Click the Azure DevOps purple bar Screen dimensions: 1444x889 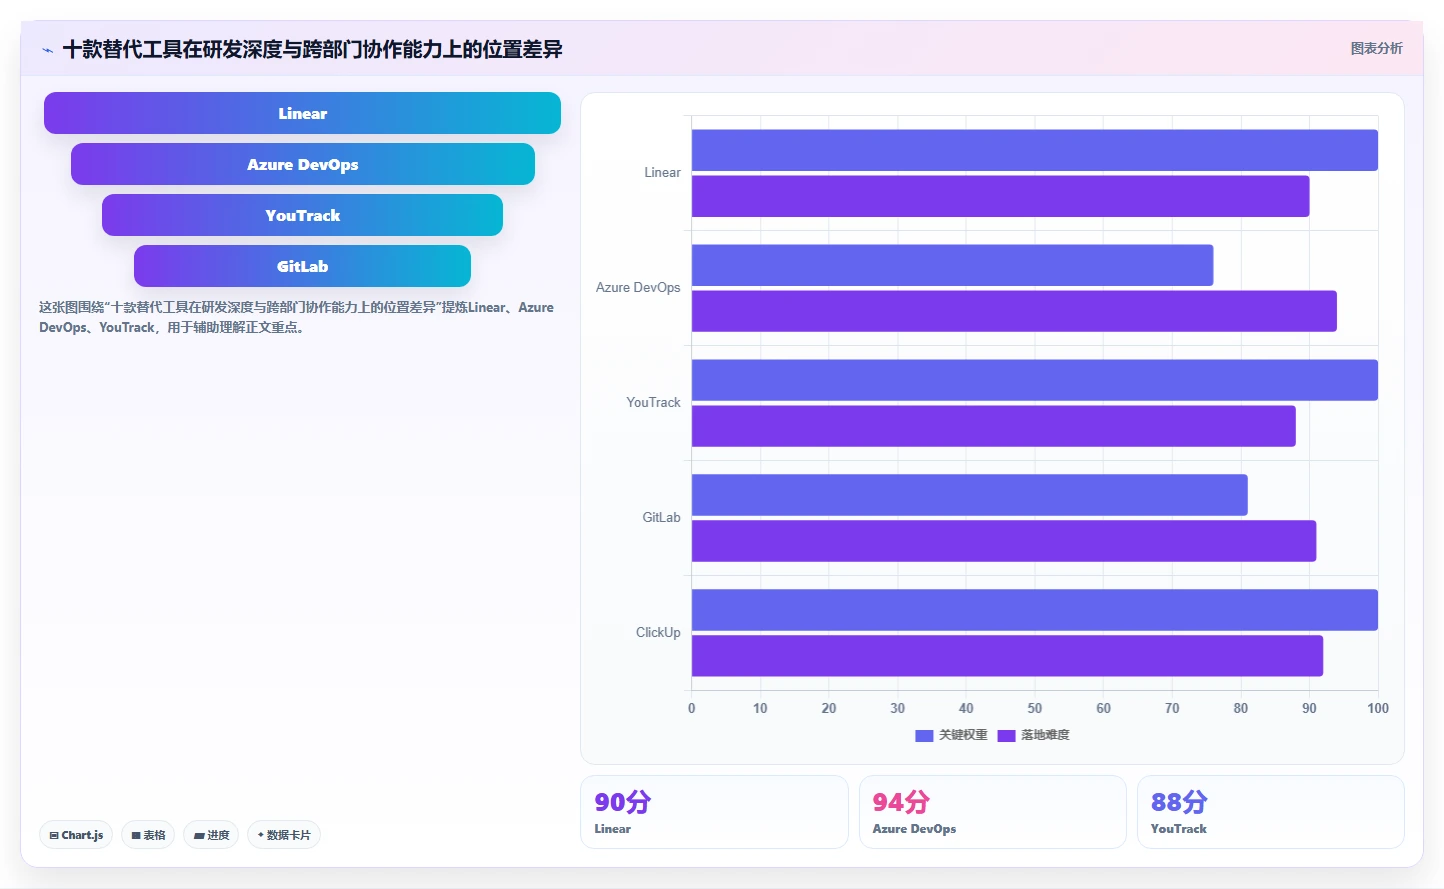pos(1014,311)
